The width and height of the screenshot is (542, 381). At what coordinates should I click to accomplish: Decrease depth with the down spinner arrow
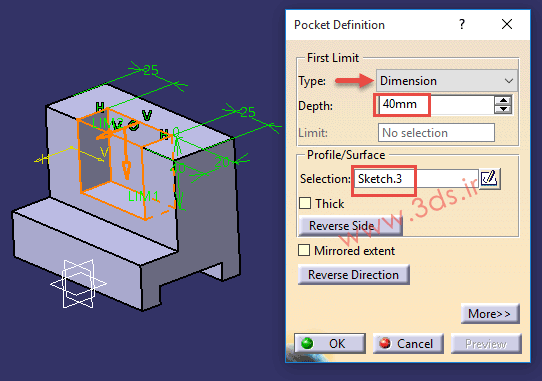(x=503, y=109)
